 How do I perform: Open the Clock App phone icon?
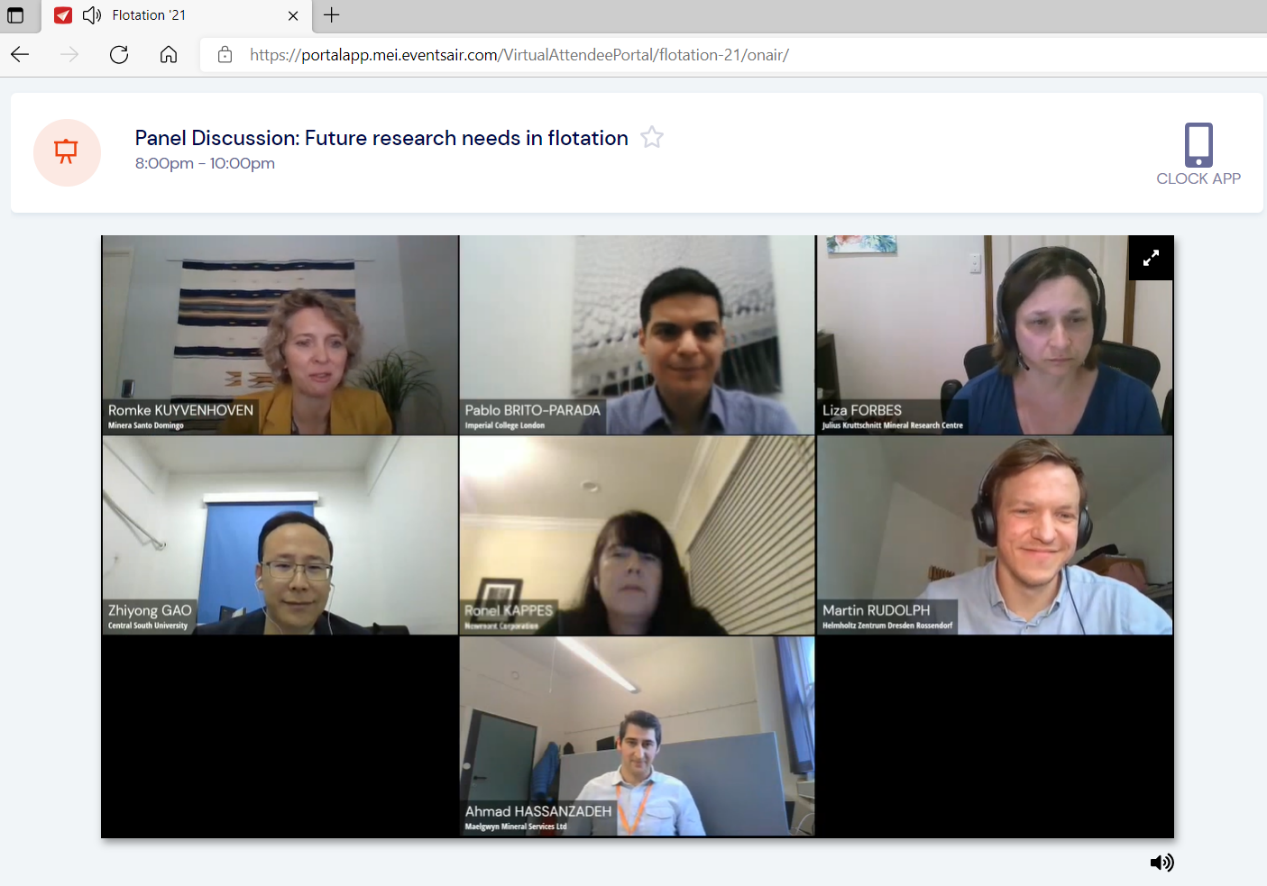coord(1198,145)
